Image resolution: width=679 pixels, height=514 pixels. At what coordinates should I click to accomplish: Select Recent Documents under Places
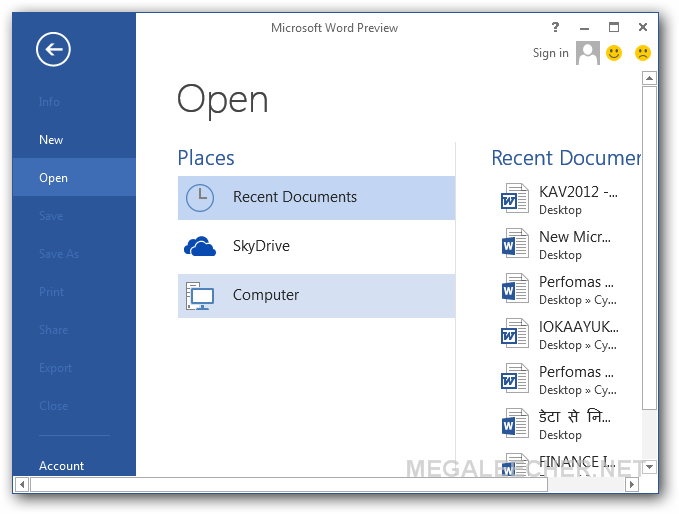[317, 198]
